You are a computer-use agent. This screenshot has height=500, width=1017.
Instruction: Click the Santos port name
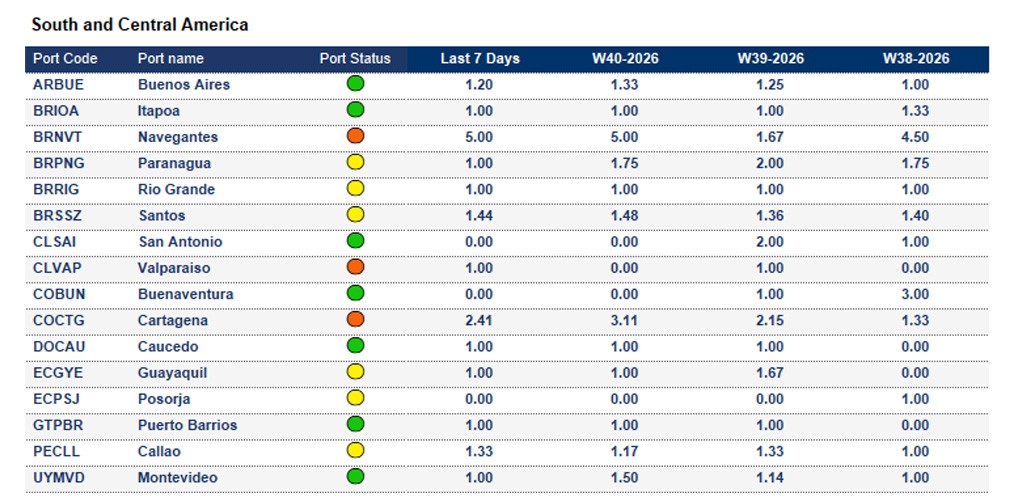pos(162,215)
